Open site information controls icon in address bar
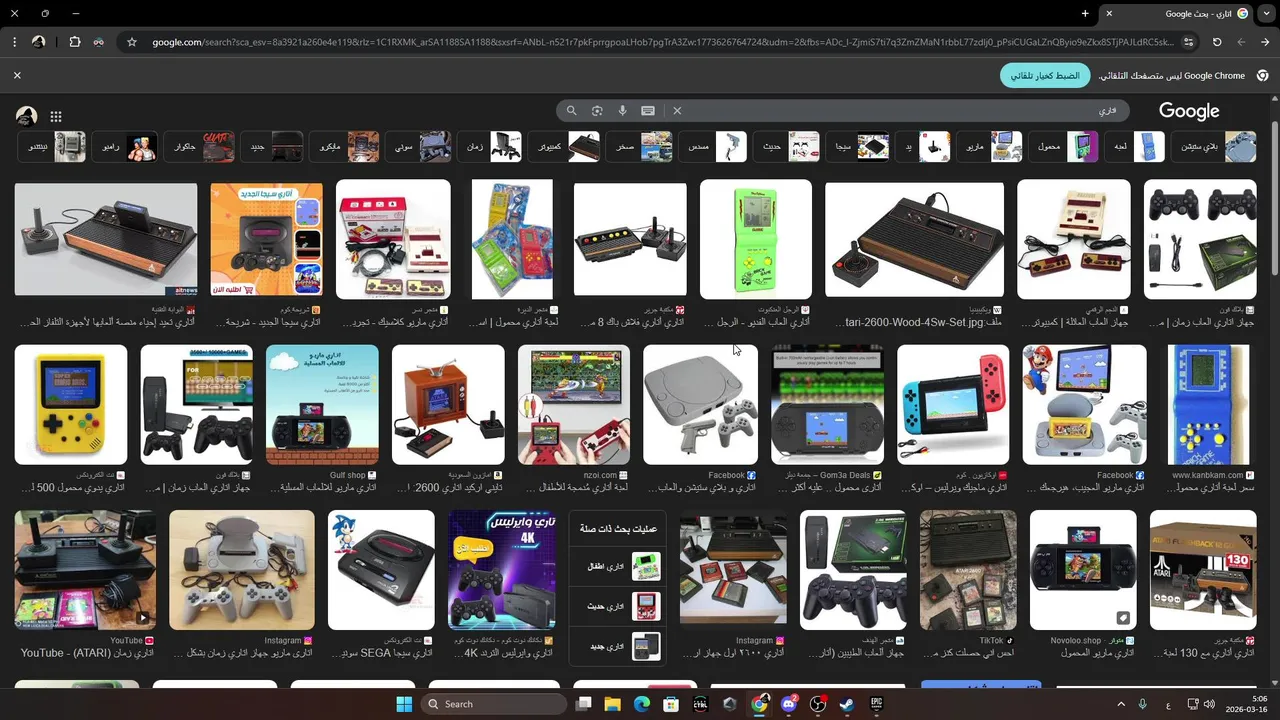The image size is (1280, 720). pyautogui.click(x=1188, y=42)
